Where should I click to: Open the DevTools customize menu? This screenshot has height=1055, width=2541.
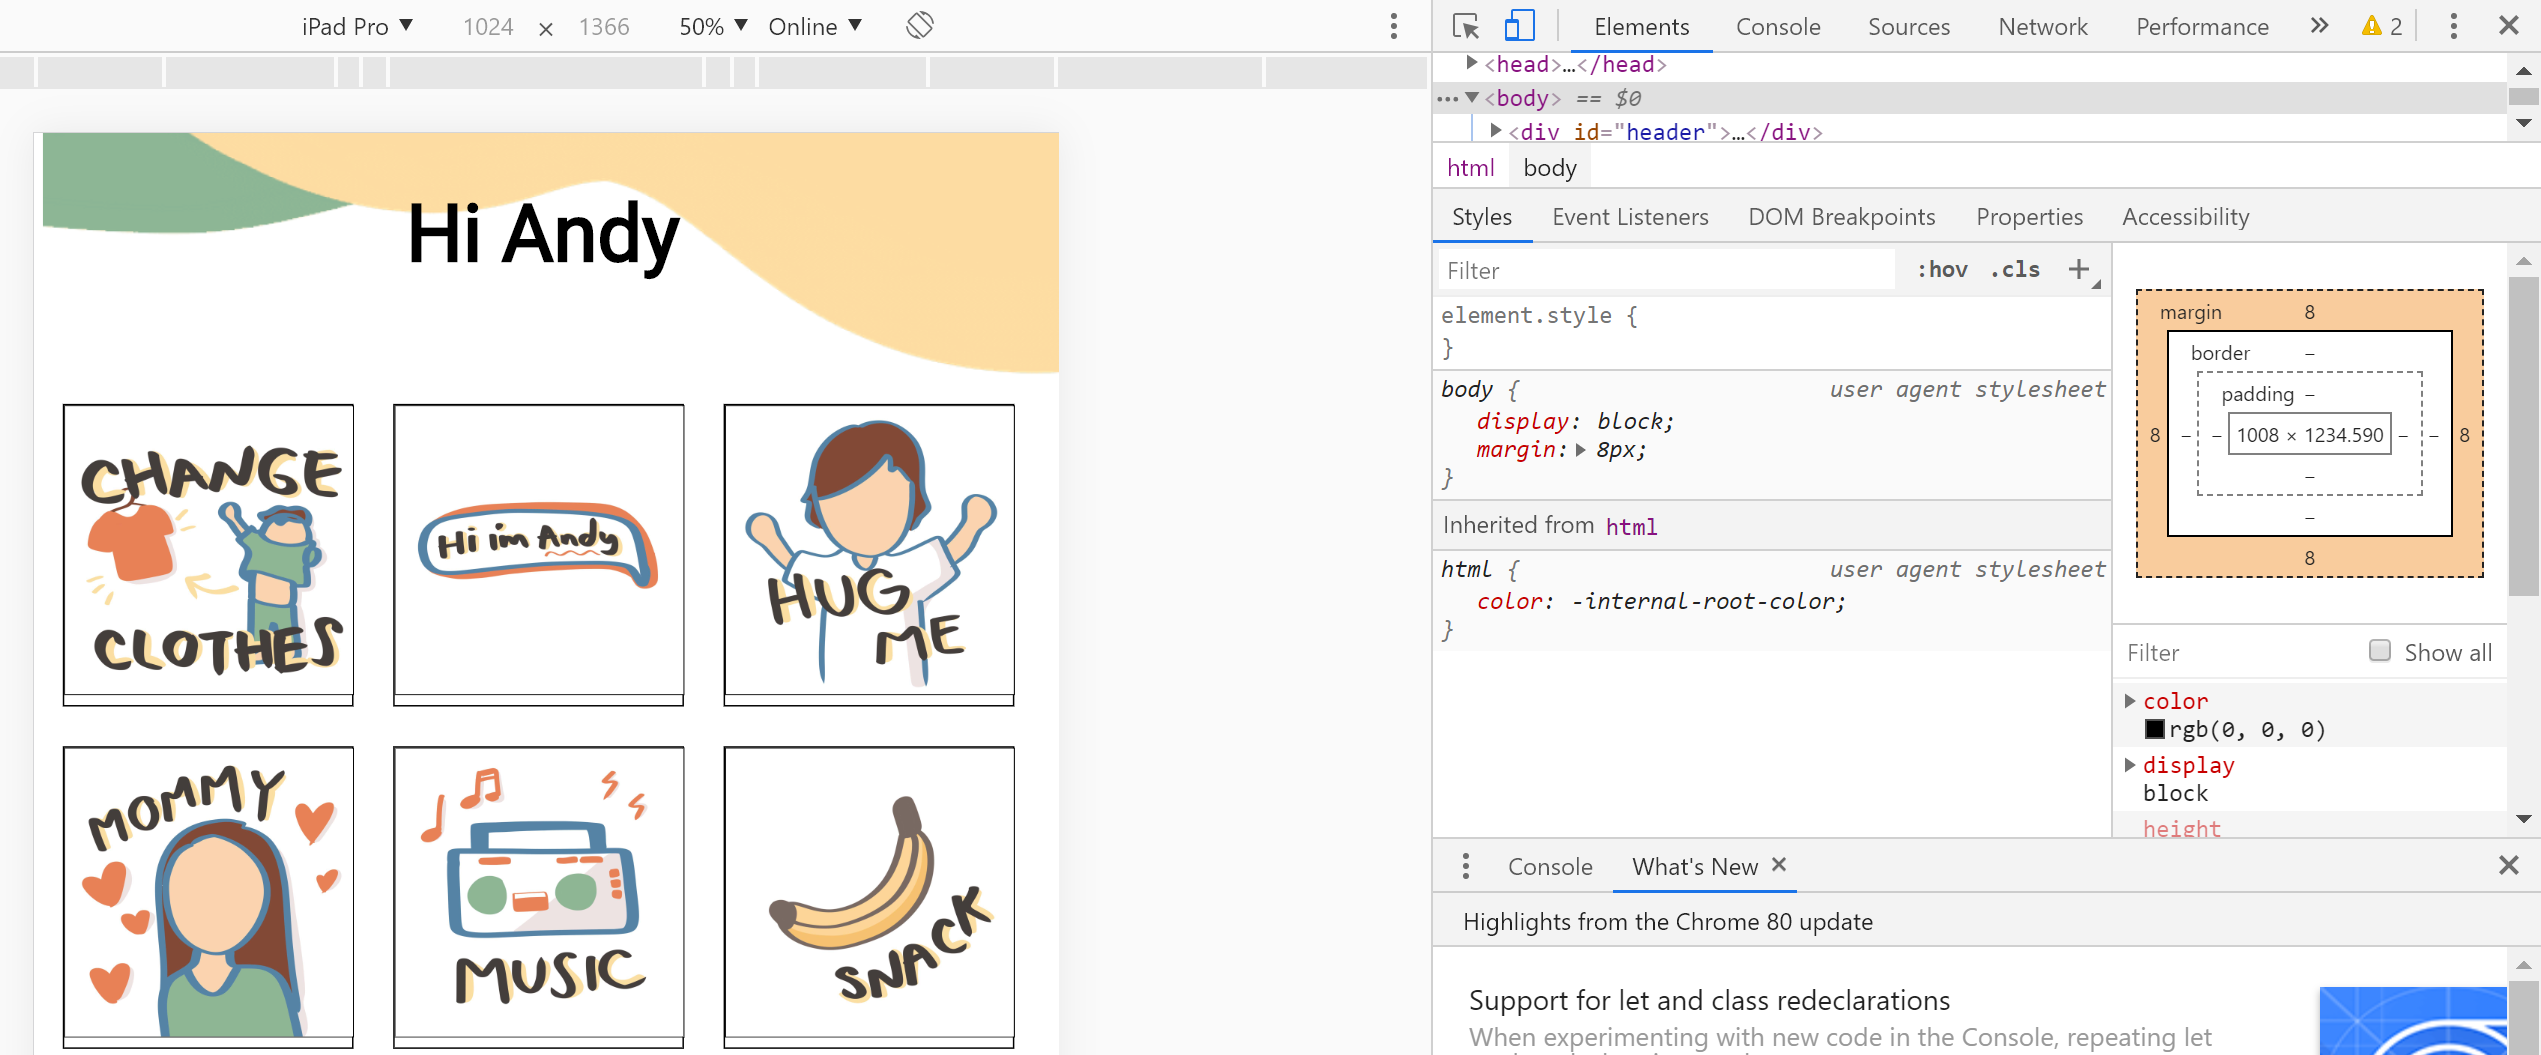(2453, 26)
